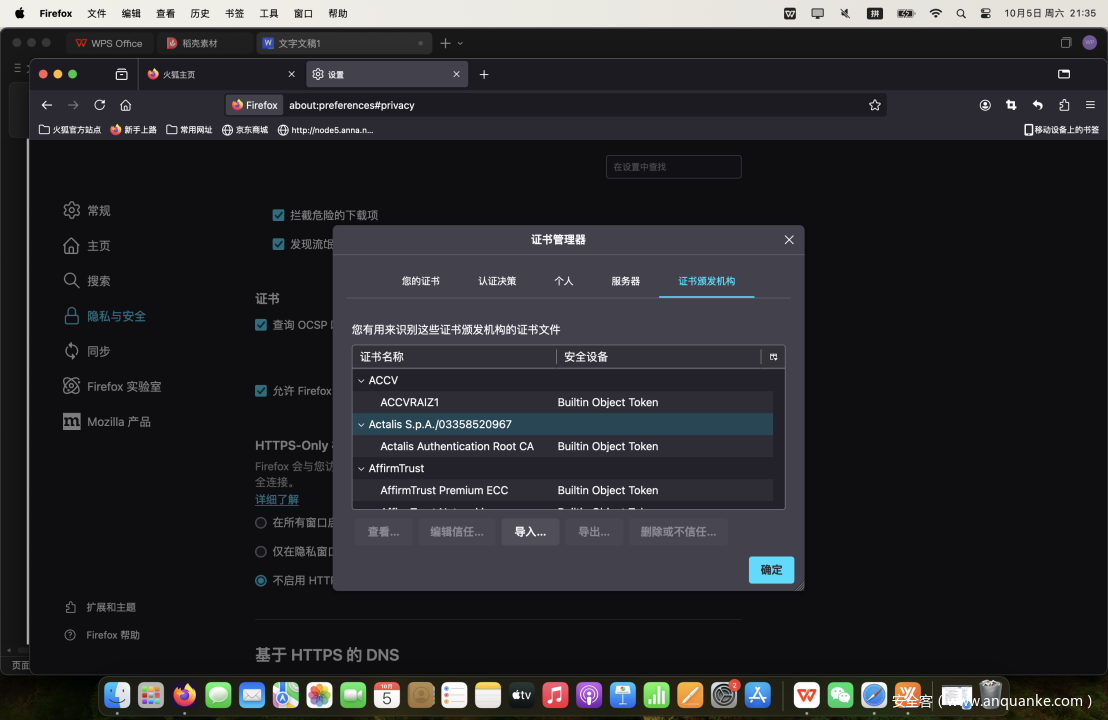Select the 在所有窗口 HTTPS-Only radio option
The image size is (1108, 720).
261,523
